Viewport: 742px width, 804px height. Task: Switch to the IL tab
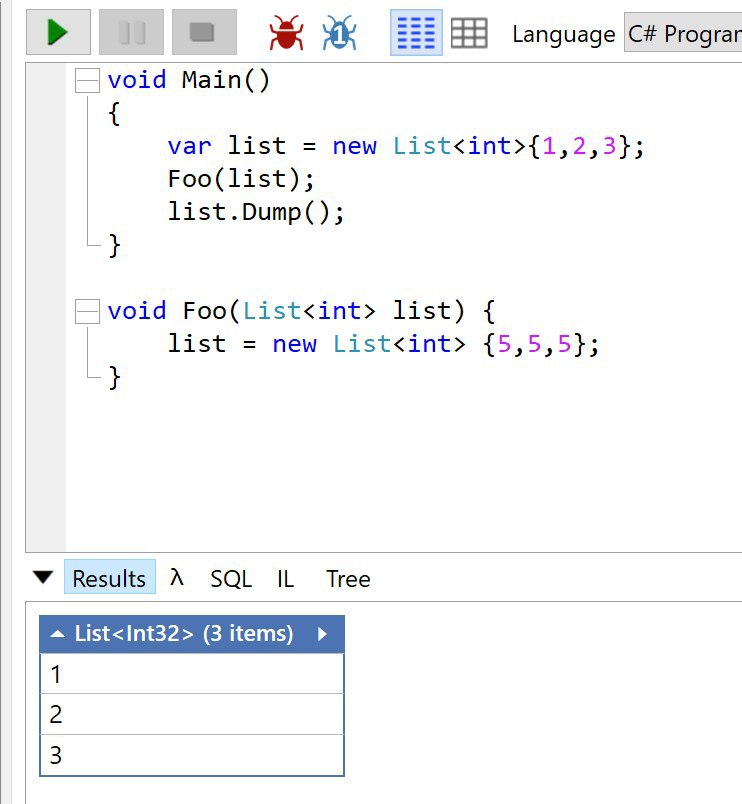point(286,578)
